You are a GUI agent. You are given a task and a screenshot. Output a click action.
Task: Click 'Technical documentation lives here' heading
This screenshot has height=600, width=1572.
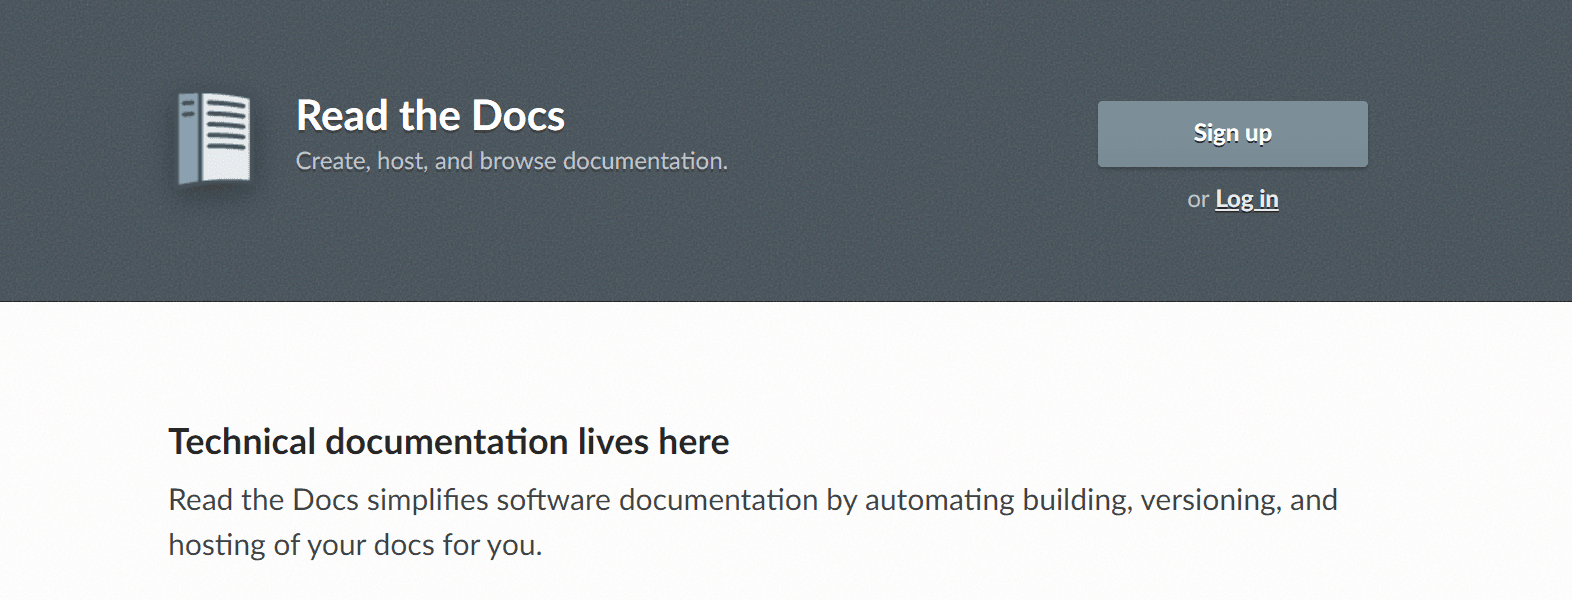pos(448,442)
